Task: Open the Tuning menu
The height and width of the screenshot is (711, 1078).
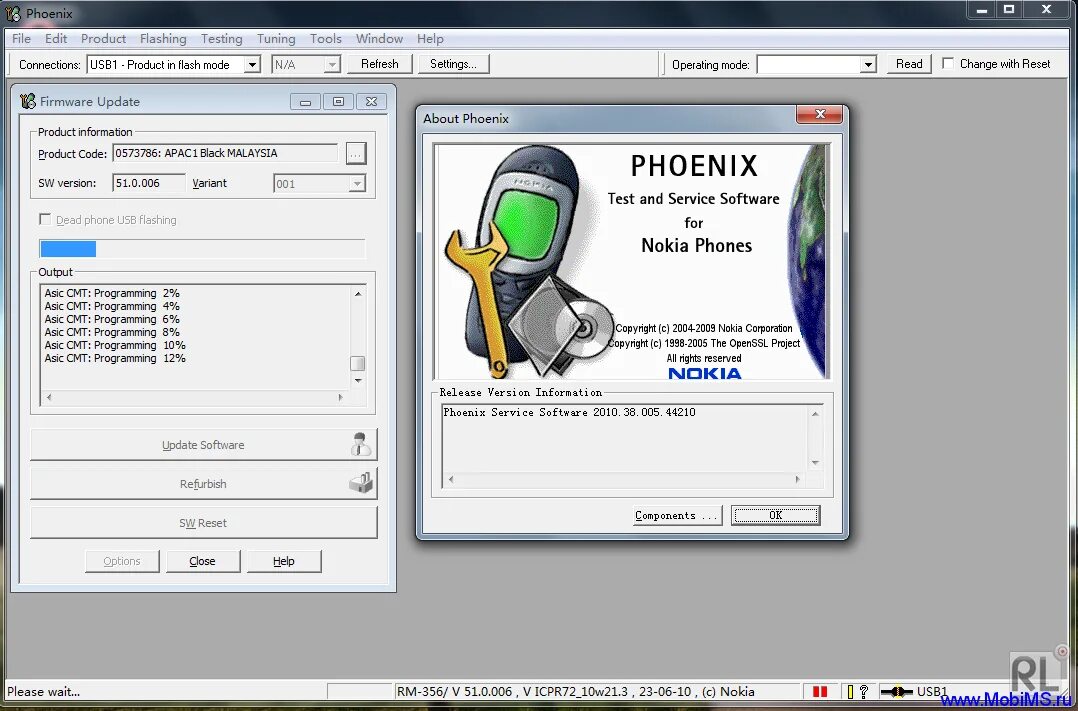Action: (x=276, y=39)
